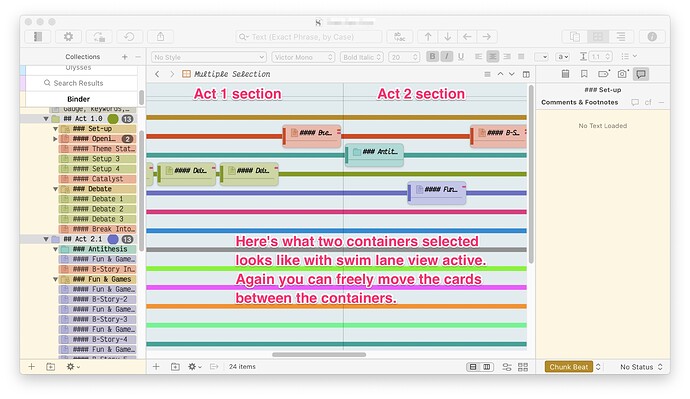Image resolution: width=690 pixels, height=399 pixels.
Task: Open the No Style dropdown
Action: click(209, 57)
